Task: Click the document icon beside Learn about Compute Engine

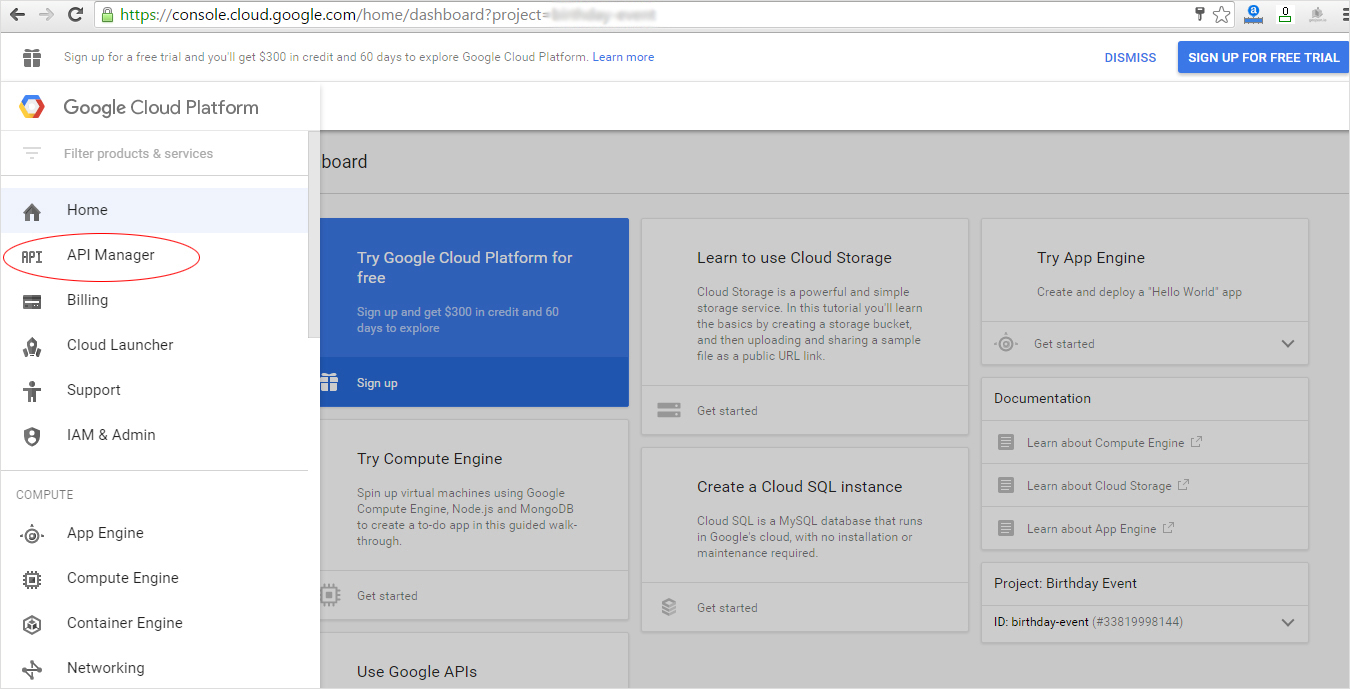Action: (1006, 442)
